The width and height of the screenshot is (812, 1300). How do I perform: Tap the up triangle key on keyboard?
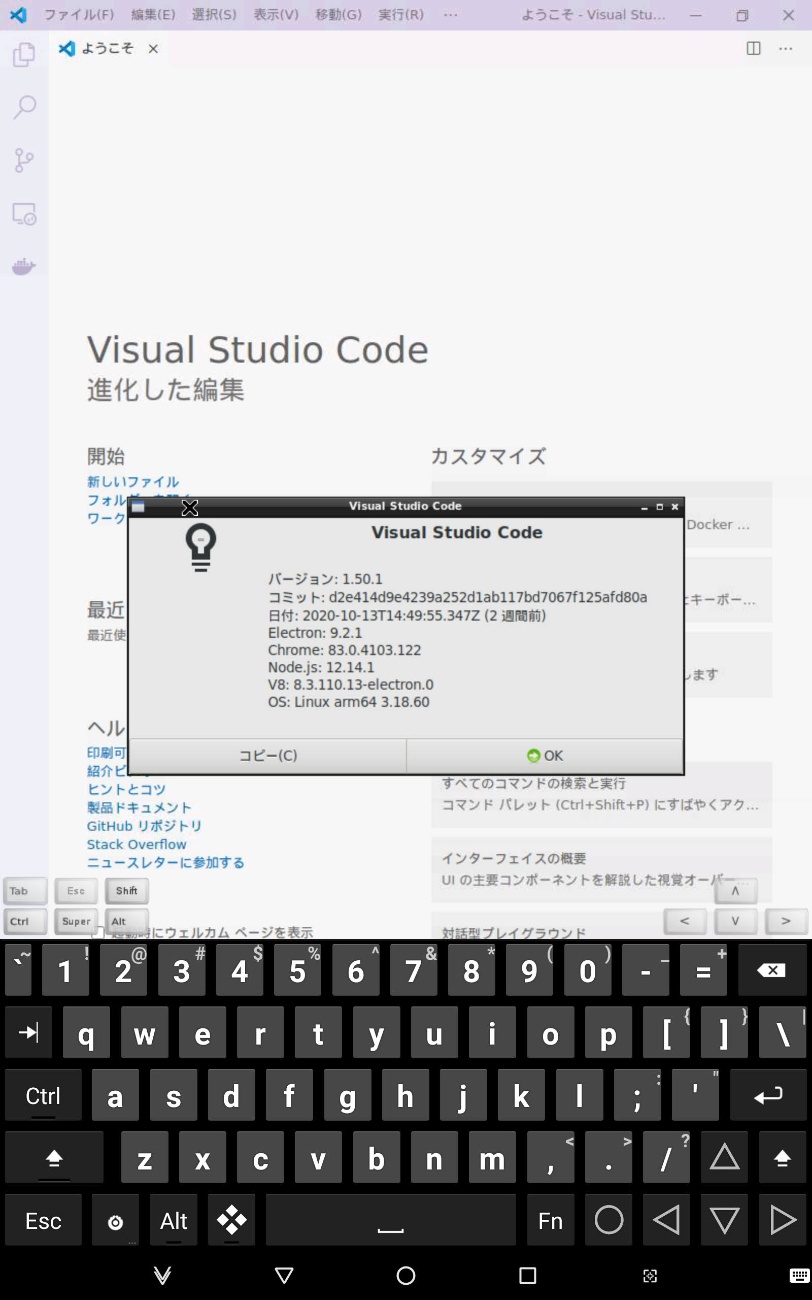pos(724,1158)
